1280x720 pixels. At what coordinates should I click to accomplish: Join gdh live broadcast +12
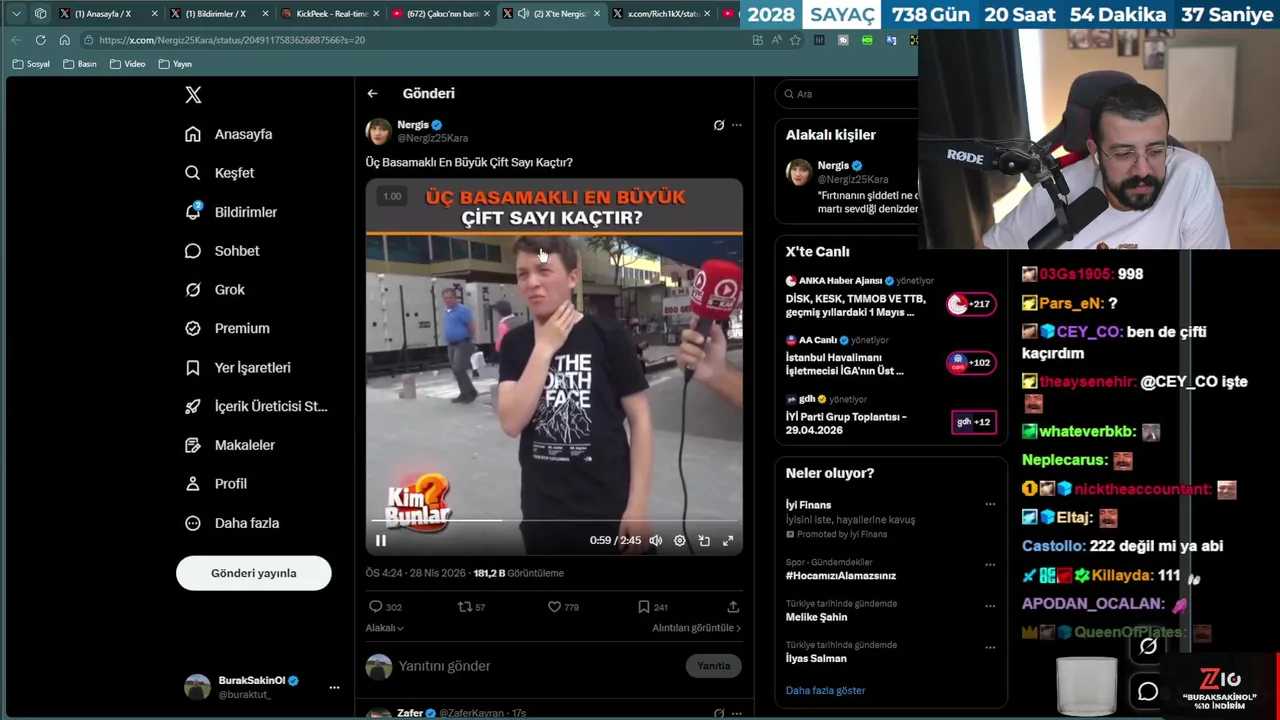click(973, 422)
